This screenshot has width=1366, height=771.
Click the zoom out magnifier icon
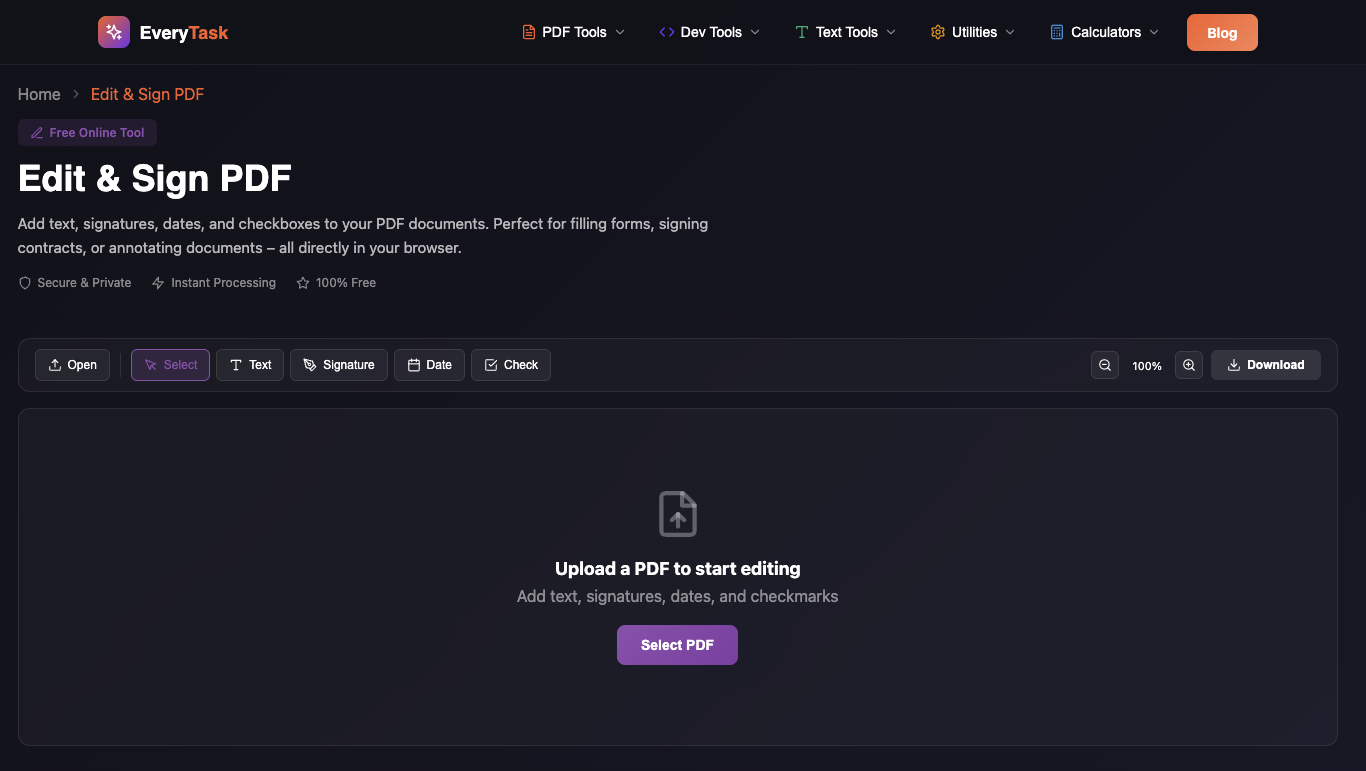point(1105,365)
